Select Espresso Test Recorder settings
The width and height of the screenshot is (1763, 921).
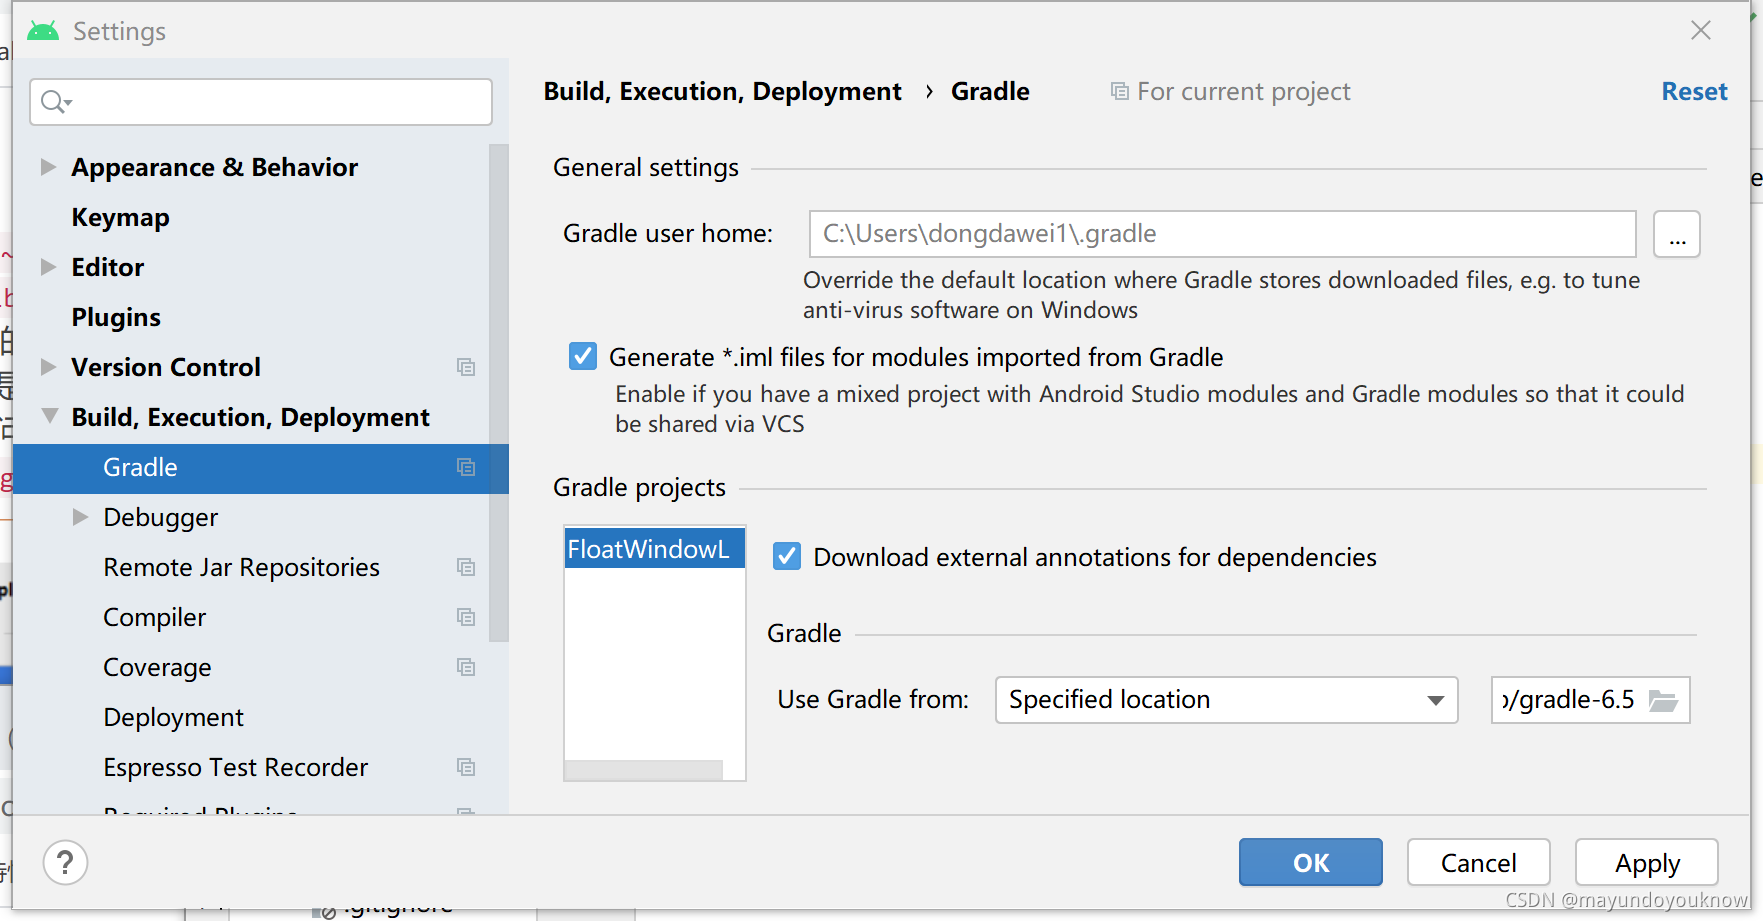point(235,767)
